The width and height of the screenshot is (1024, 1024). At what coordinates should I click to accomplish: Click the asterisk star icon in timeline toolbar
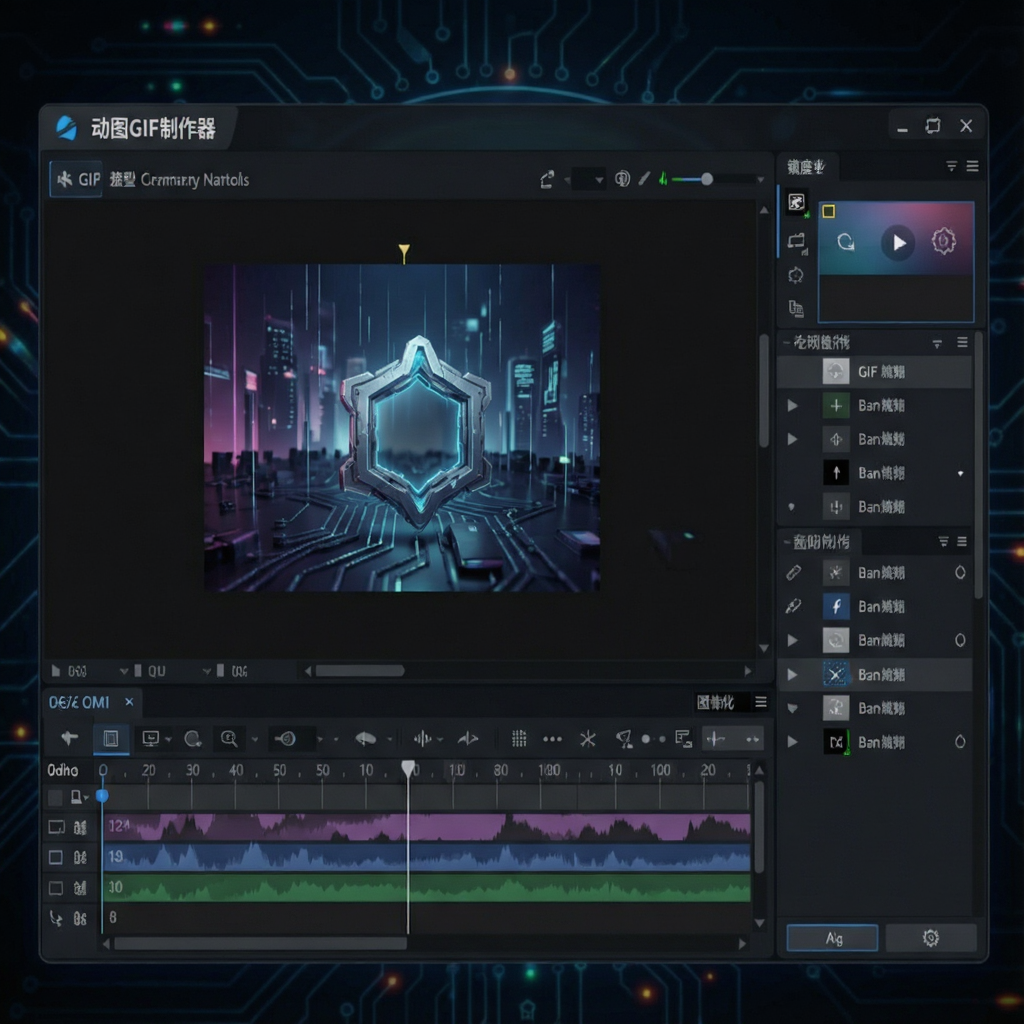point(588,739)
